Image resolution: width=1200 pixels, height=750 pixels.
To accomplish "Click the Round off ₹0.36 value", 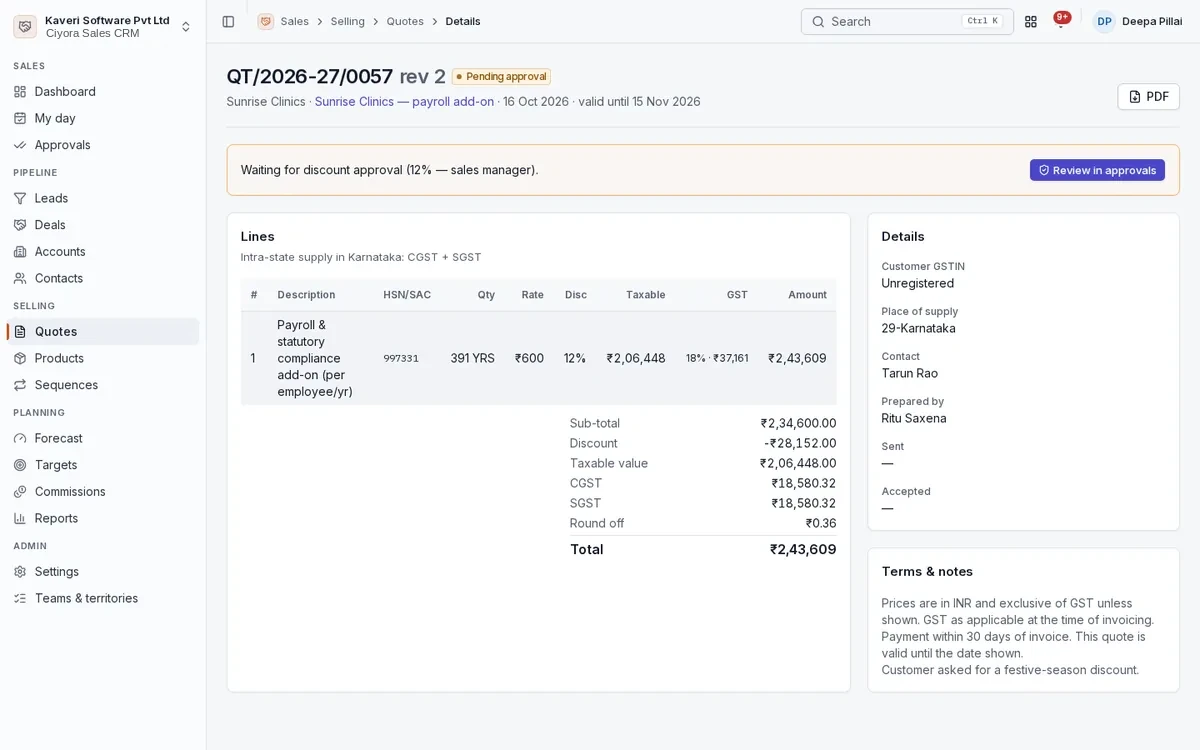I will 821,523.
